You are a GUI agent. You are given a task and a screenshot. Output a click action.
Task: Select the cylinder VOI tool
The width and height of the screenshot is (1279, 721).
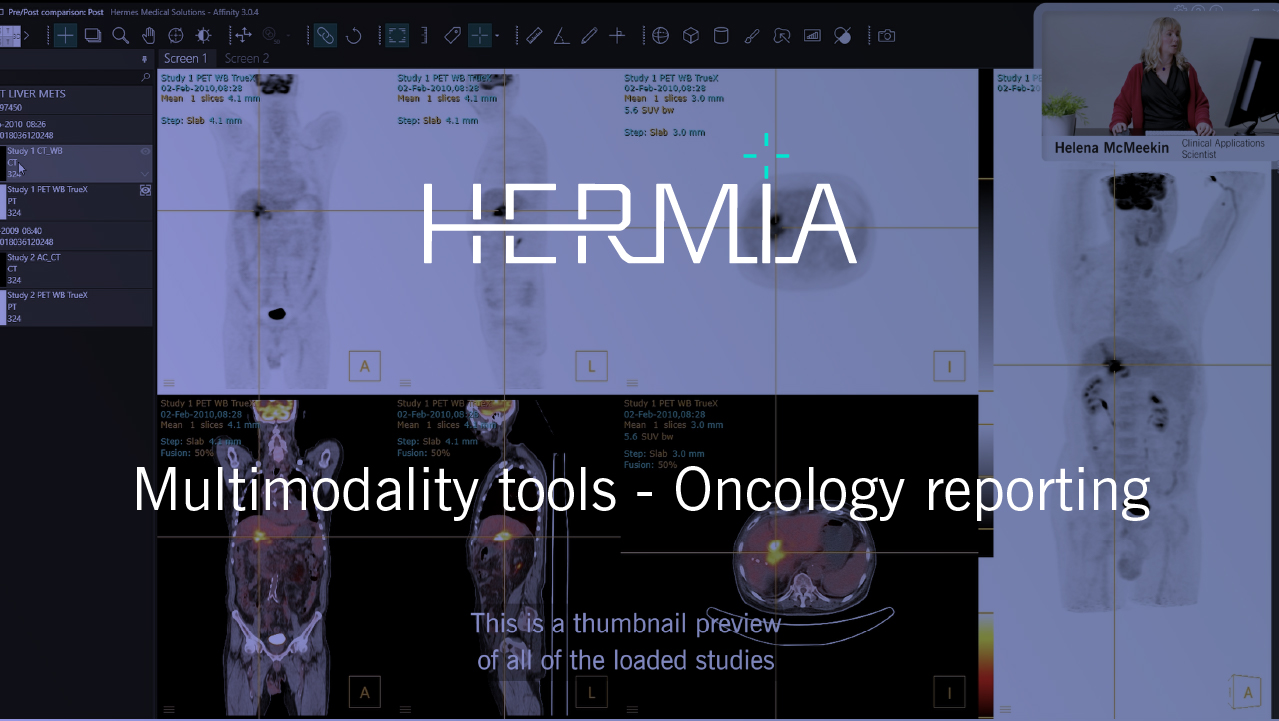click(720, 36)
